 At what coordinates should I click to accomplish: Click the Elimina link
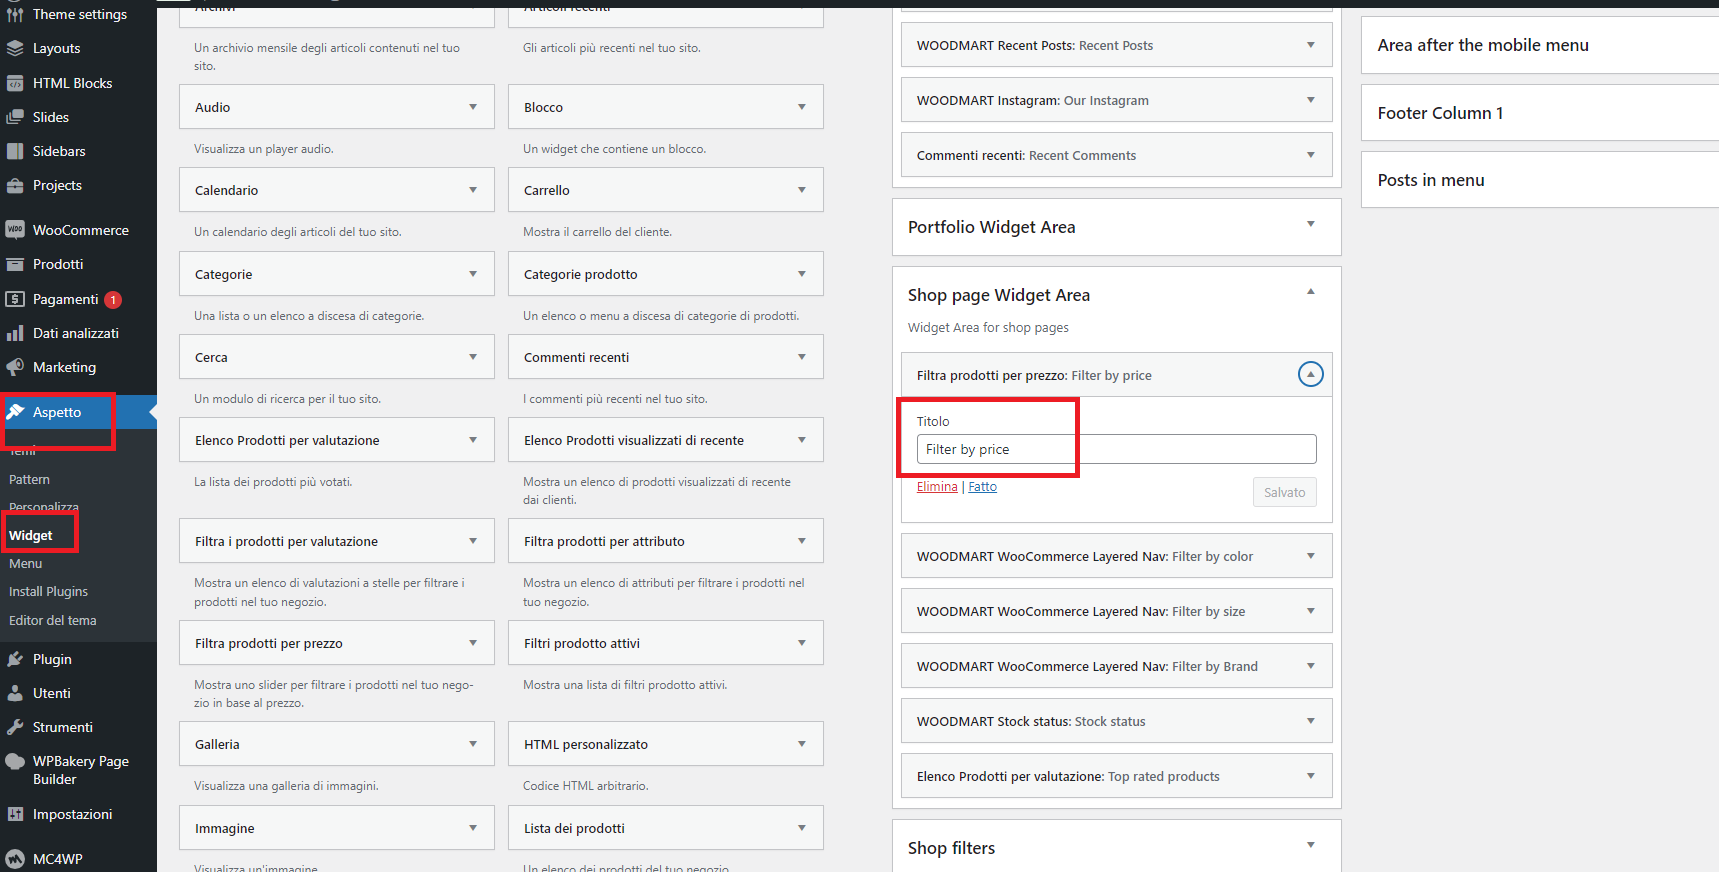click(x=937, y=487)
